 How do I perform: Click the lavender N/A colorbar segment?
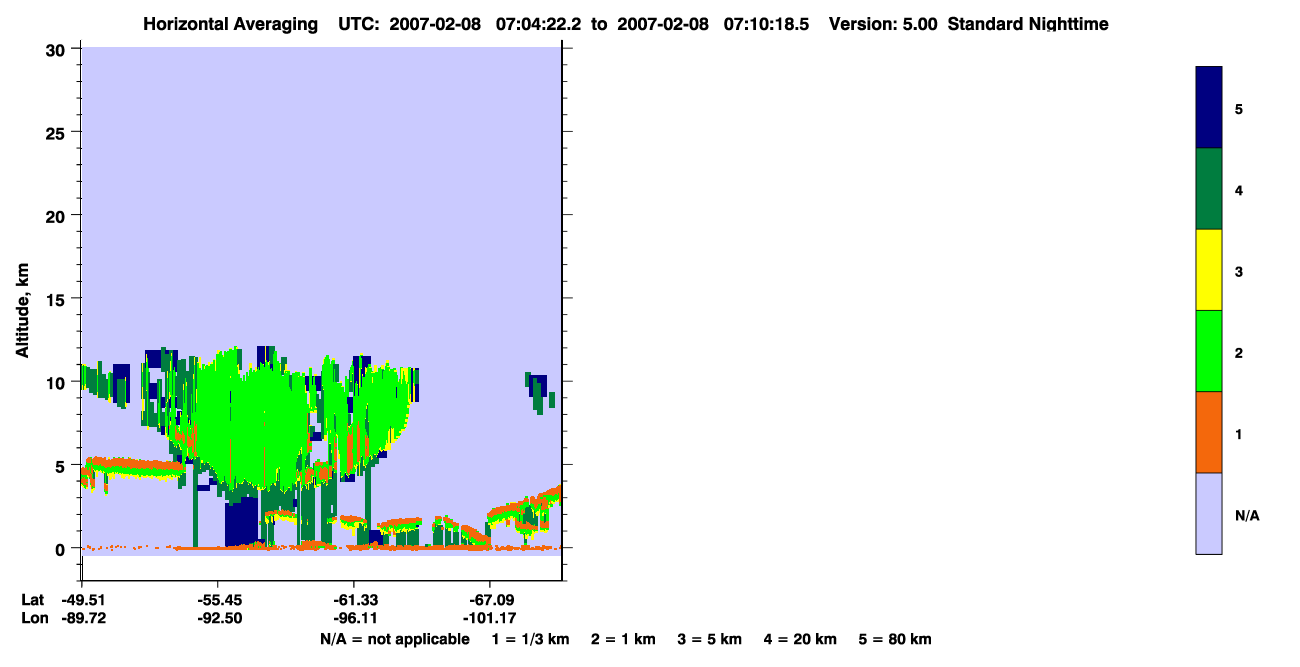[x=1209, y=513]
